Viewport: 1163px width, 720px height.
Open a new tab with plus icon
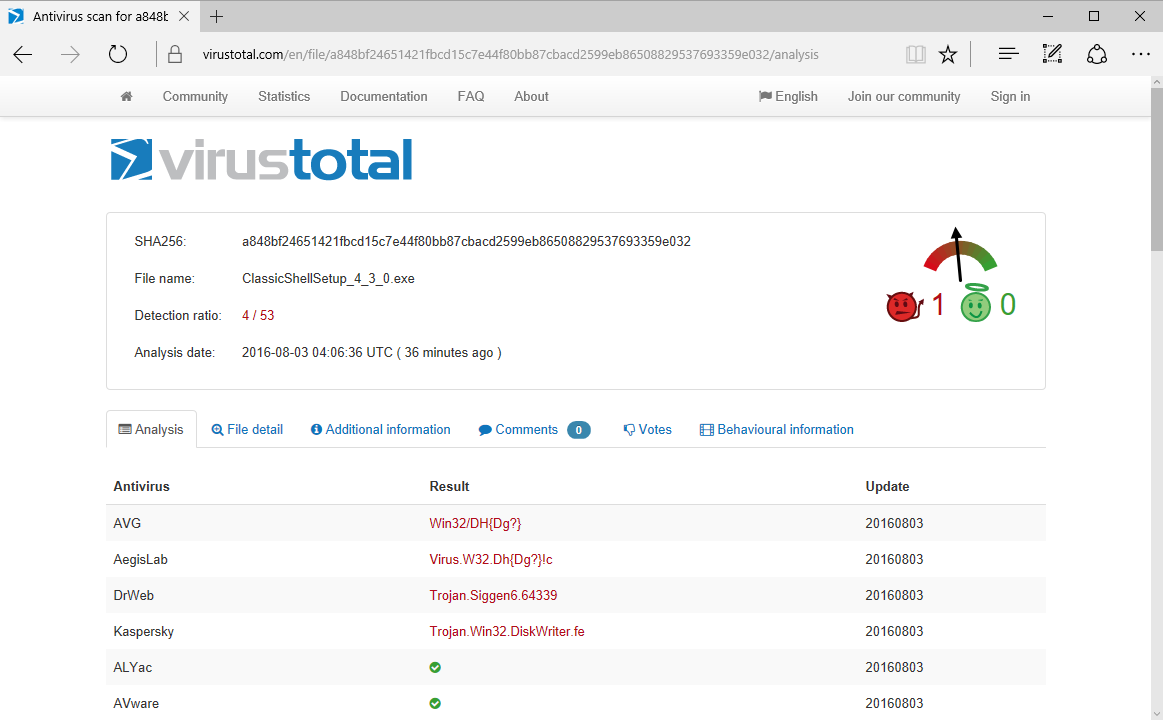(216, 16)
